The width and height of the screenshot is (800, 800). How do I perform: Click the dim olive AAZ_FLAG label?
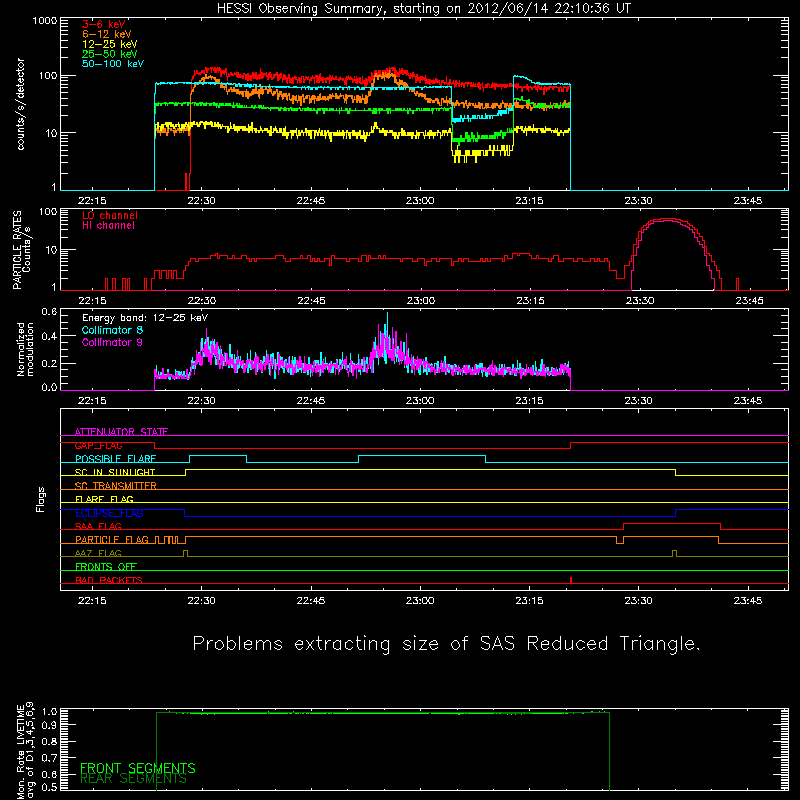[x=98, y=553]
